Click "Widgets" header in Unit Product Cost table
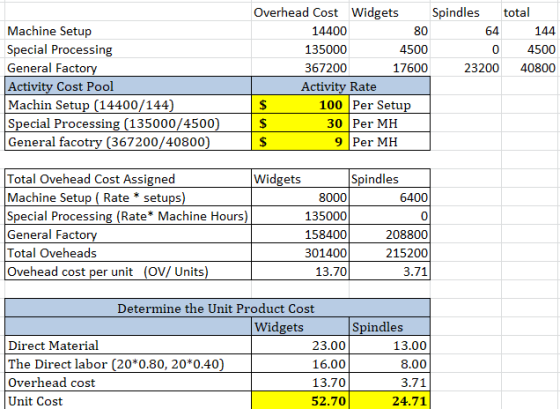This screenshot has height=409, width=560. pyautogui.click(x=300, y=327)
